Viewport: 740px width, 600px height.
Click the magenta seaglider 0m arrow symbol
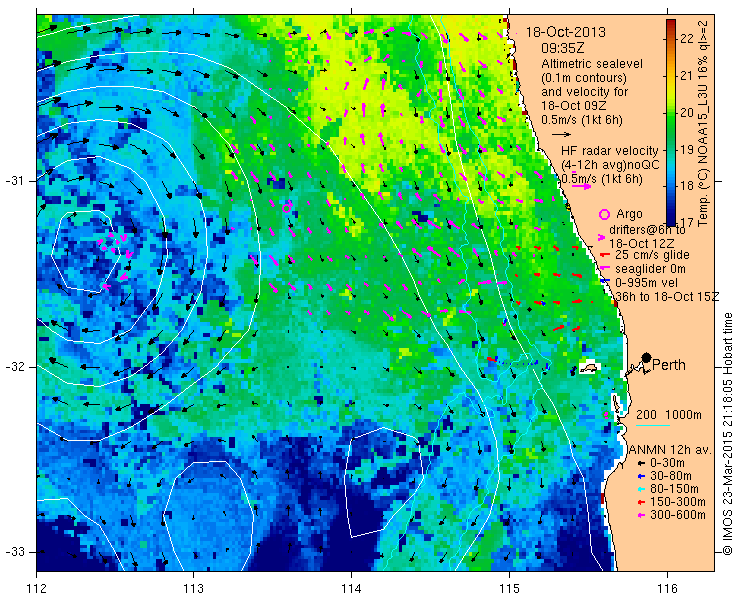pyautogui.click(x=604, y=269)
